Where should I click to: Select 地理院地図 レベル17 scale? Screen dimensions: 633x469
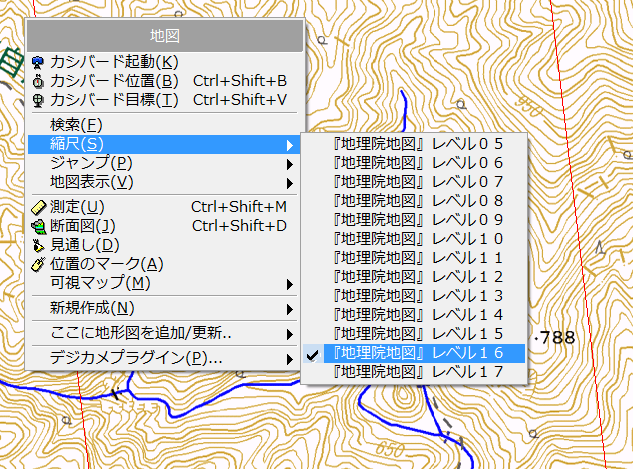click(414, 372)
